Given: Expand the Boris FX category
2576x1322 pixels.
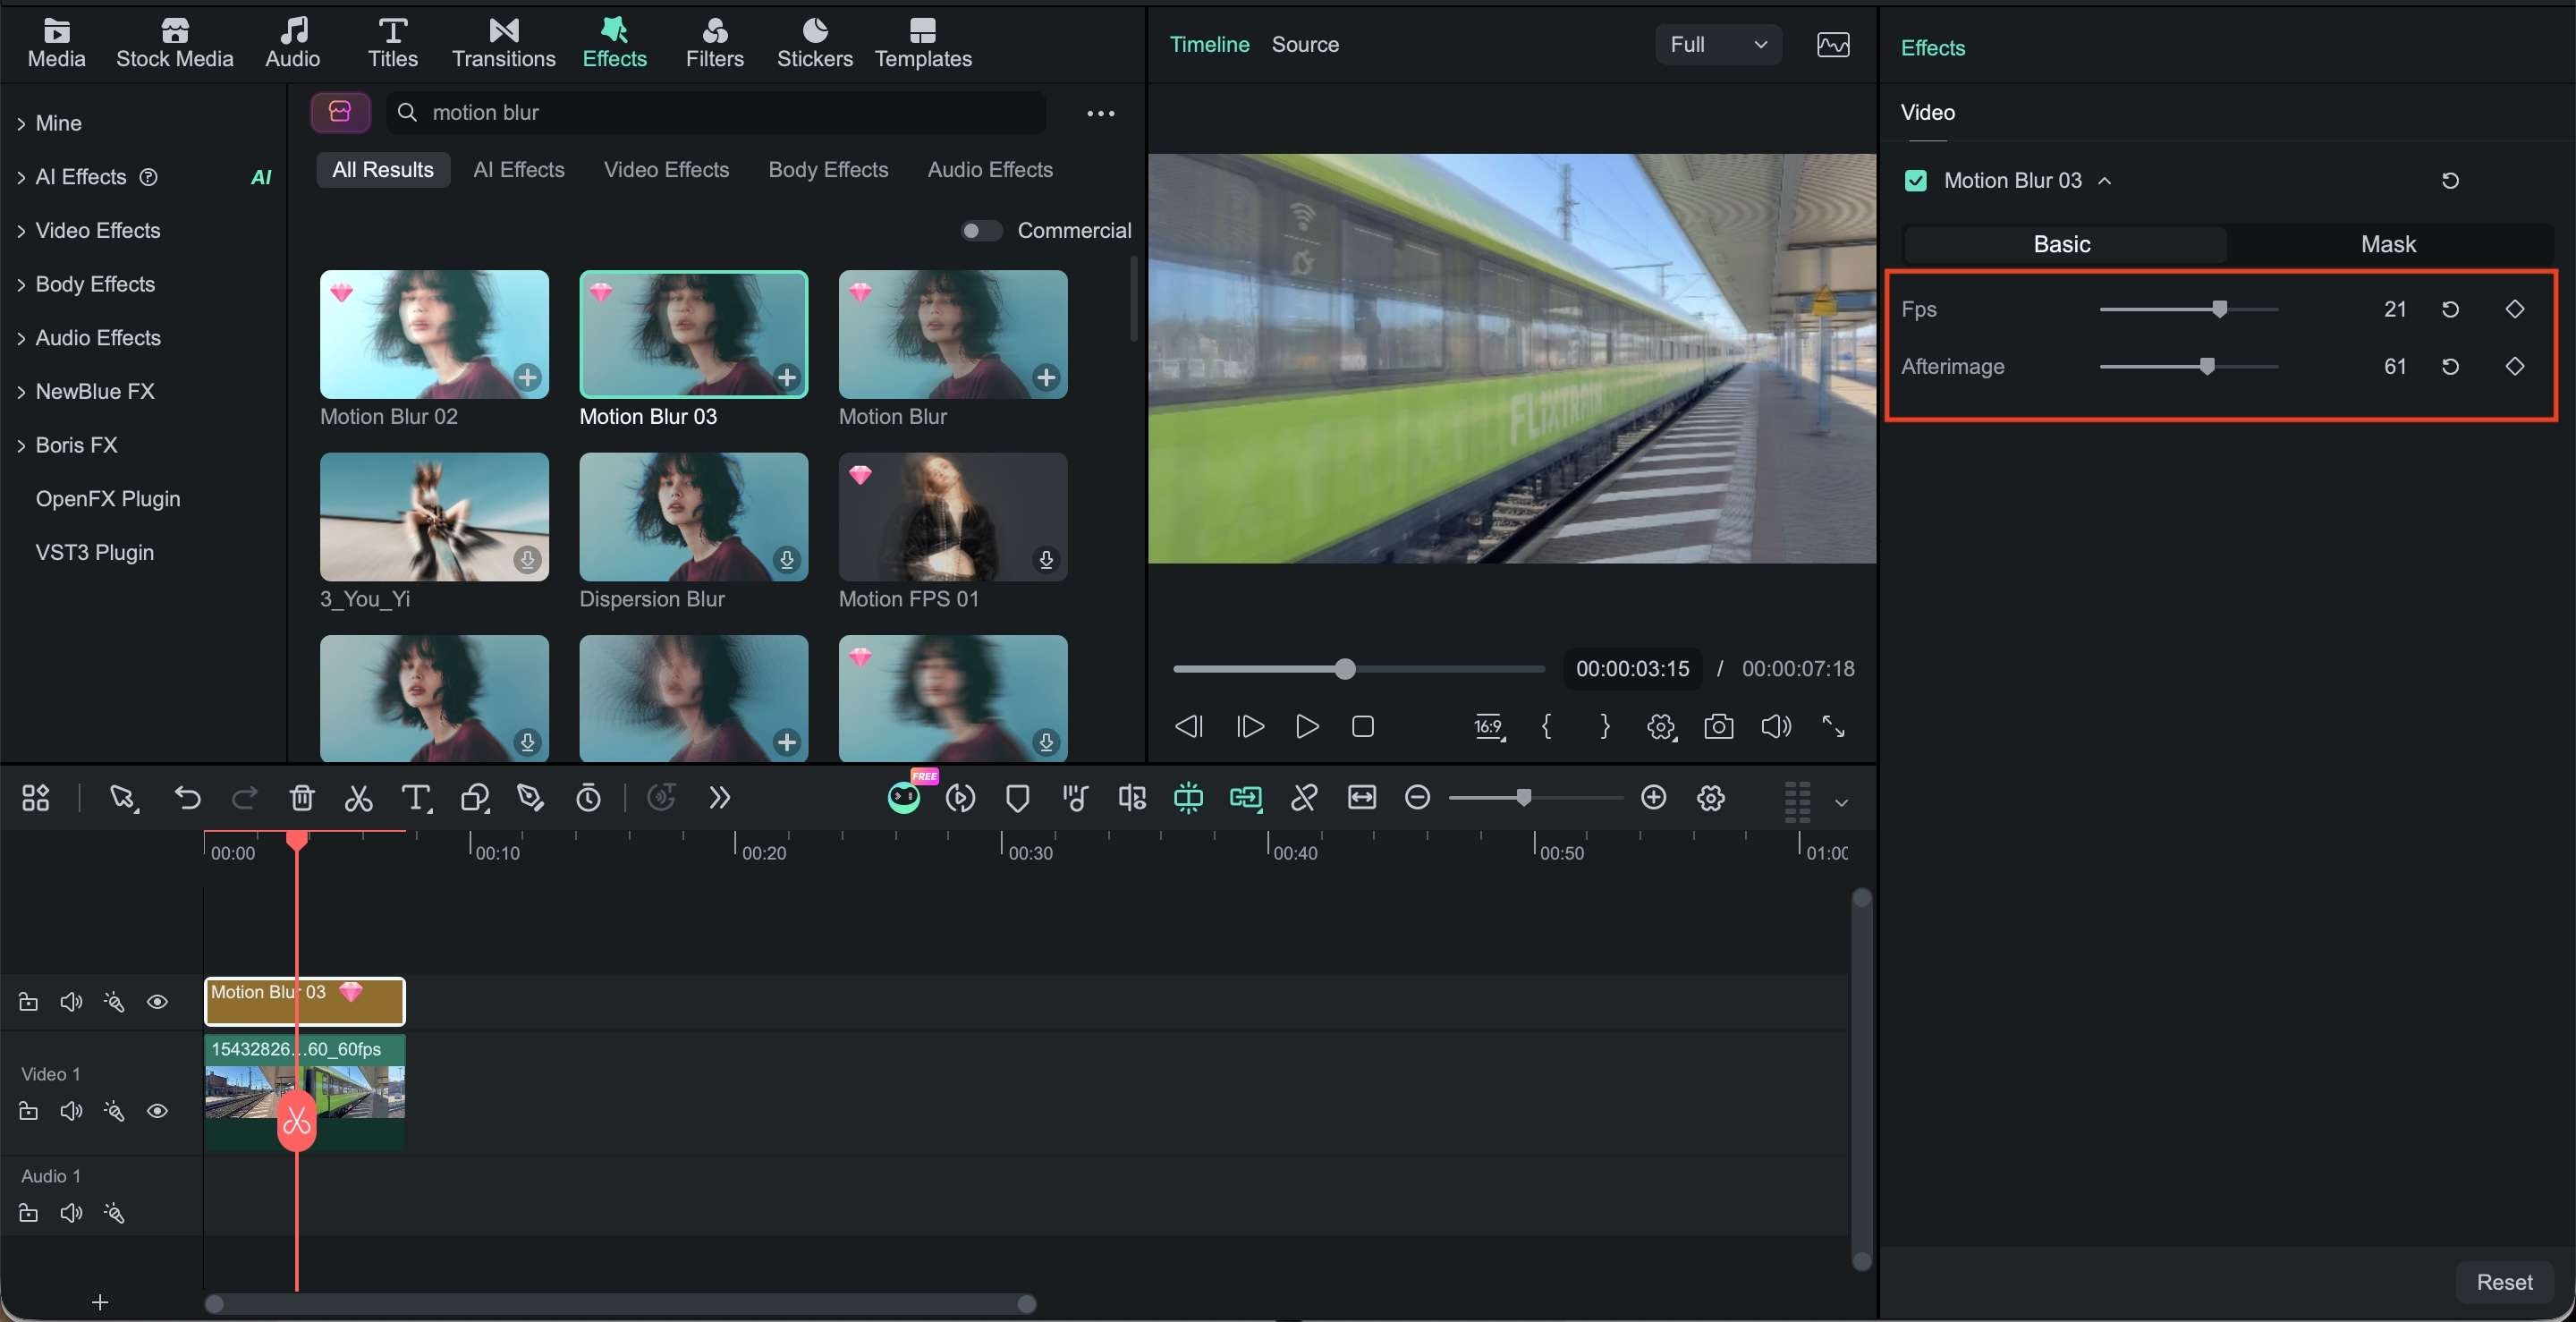Looking at the screenshot, I should 21,446.
